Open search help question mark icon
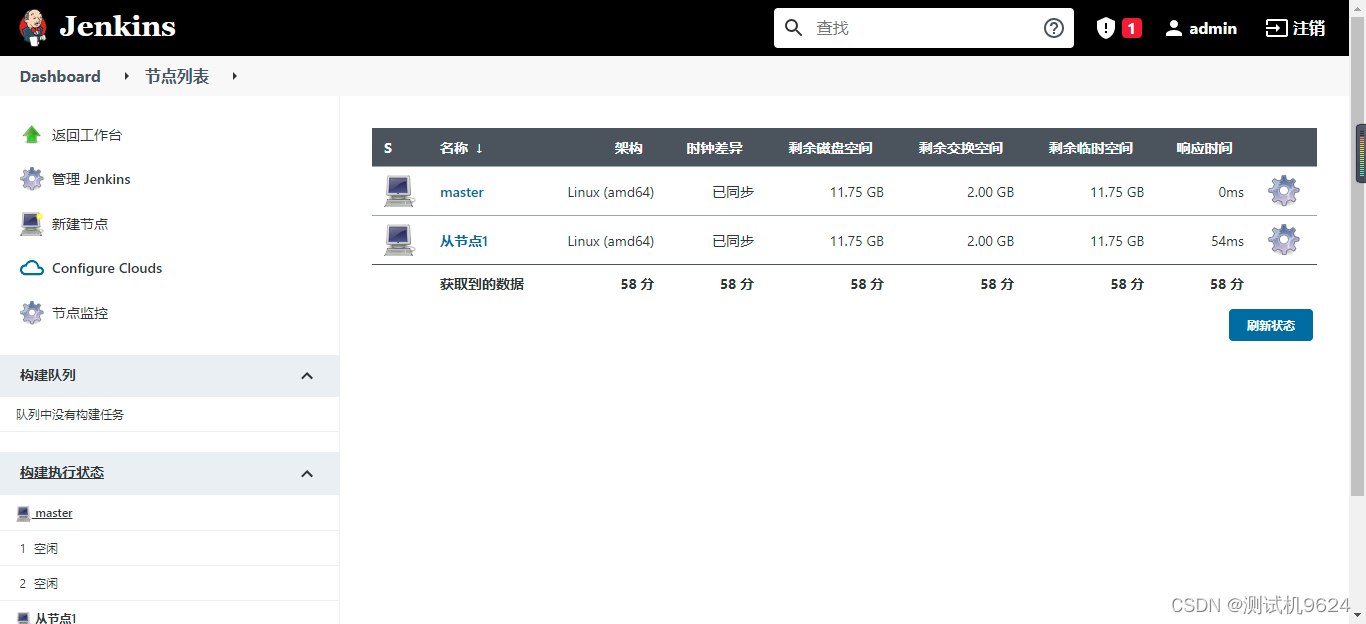Viewport: 1366px width, 624px height. point(1054,28)
